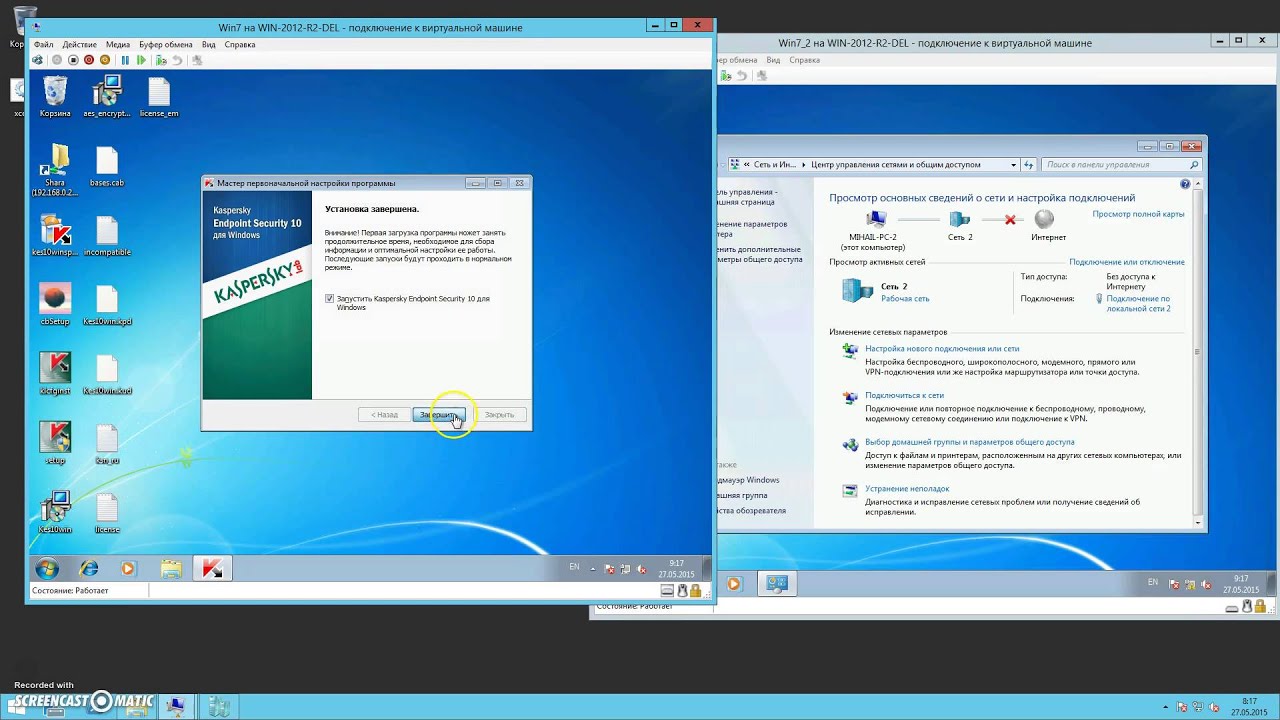Screen dimensions: 1280x720
Task: Click the orange Save state icon in the VM toolbar
Action: (x=105, y=60)
